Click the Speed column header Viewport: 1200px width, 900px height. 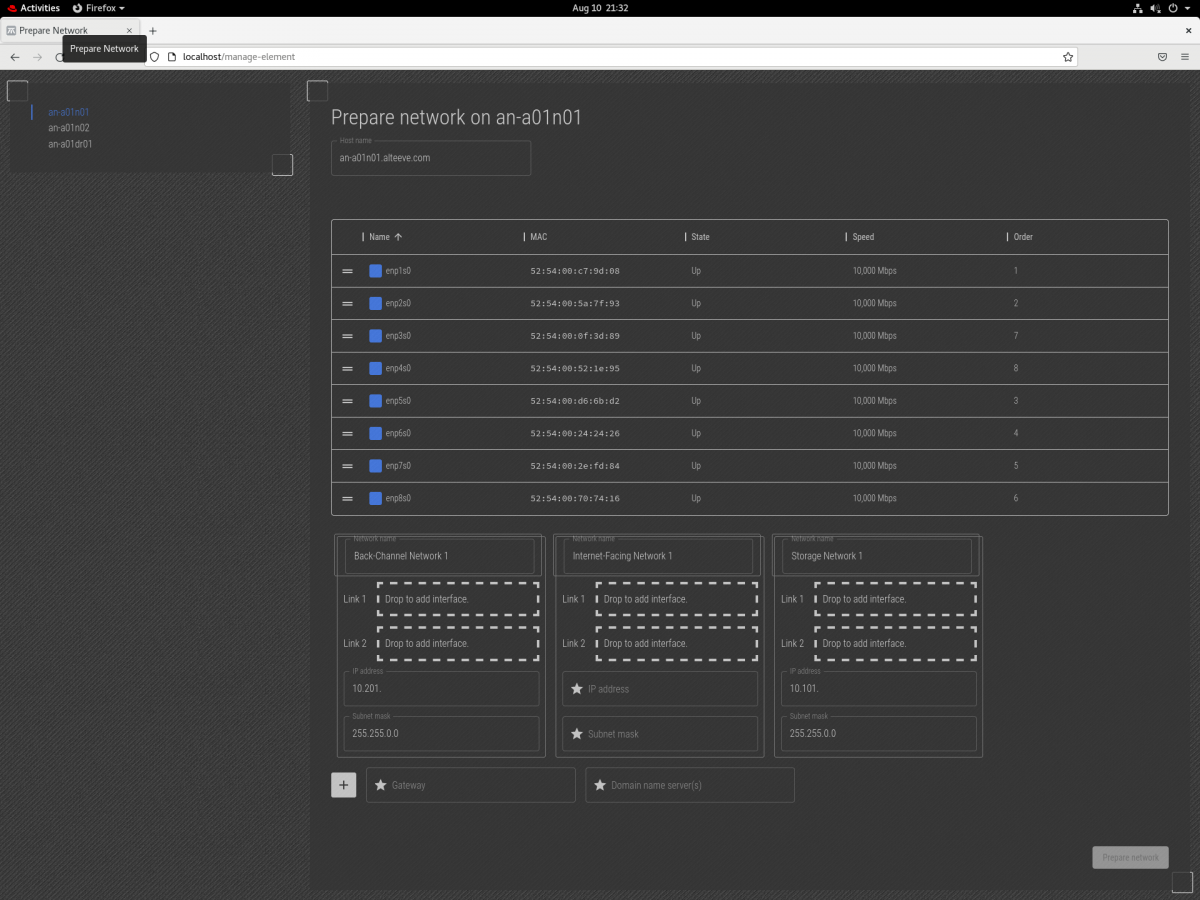(863, 237)
